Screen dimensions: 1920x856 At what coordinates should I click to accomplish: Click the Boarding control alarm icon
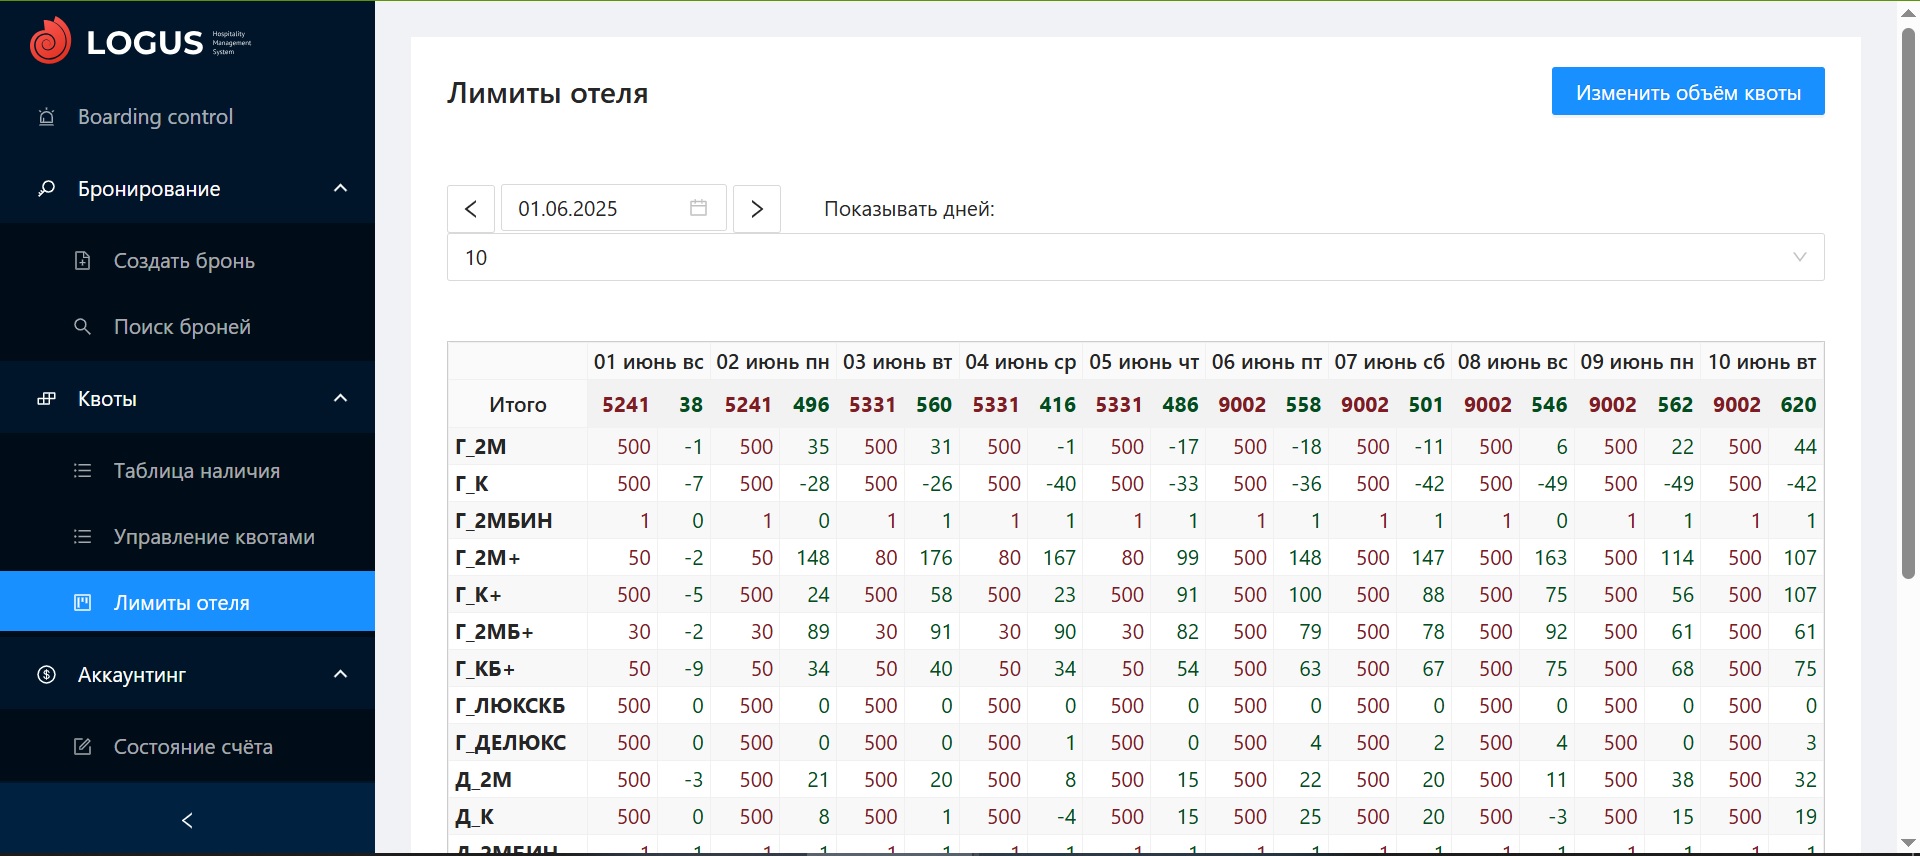pyautogui.click(x=46, y=117)
